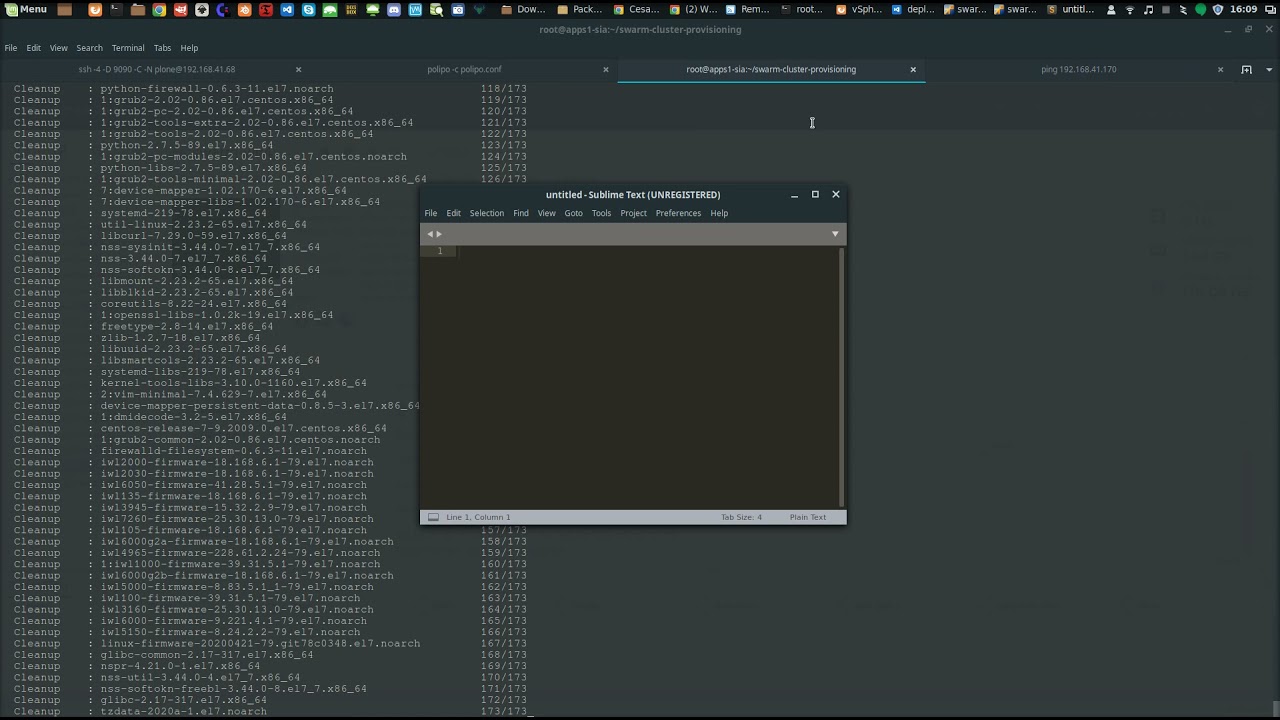This screenshot has height=720, width=1280.
Task: Click Sublime's previous tab arrow
Action: point(430,234)
